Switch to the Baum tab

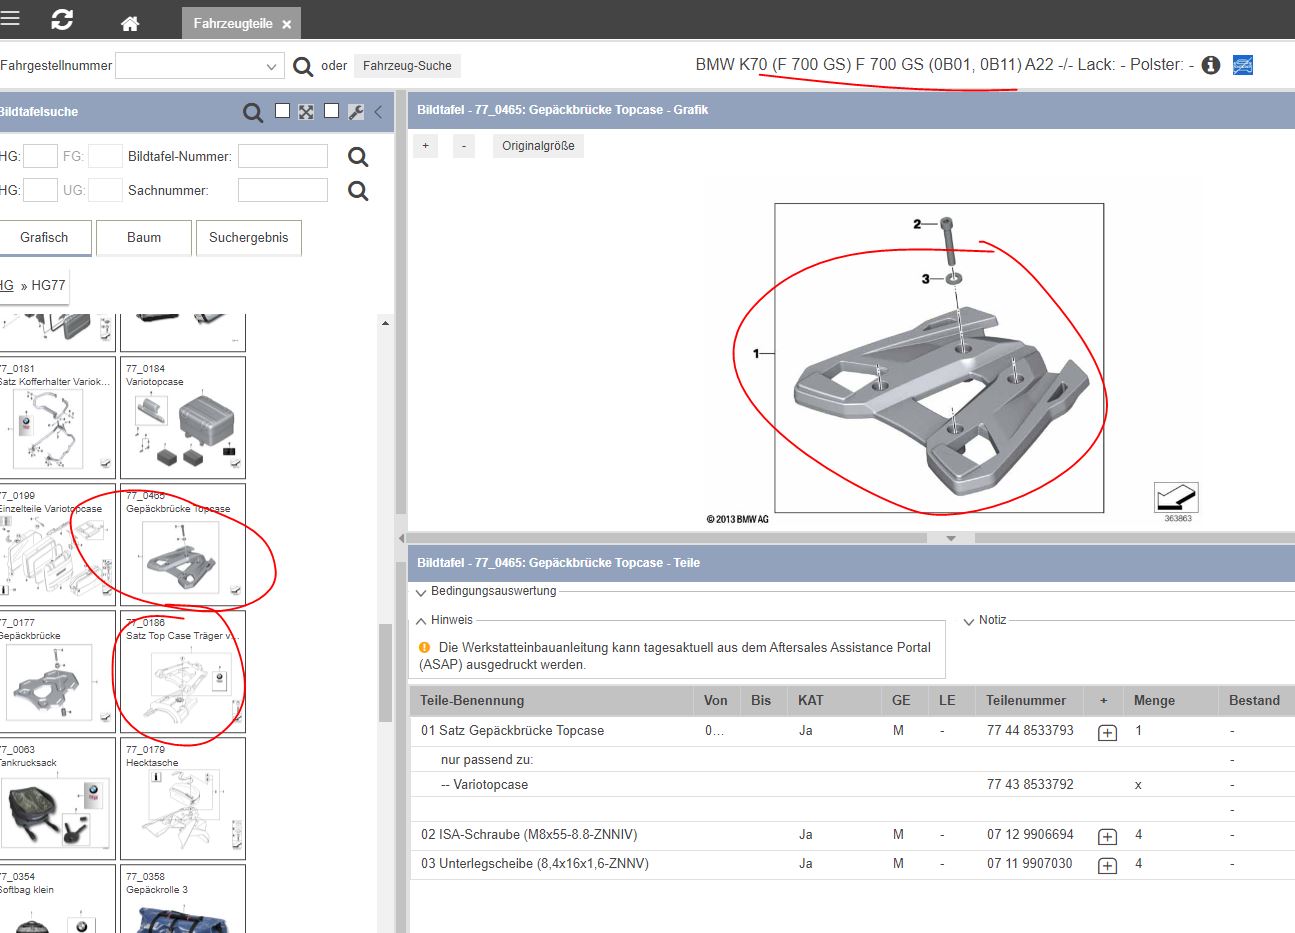(x=144, y=237)
